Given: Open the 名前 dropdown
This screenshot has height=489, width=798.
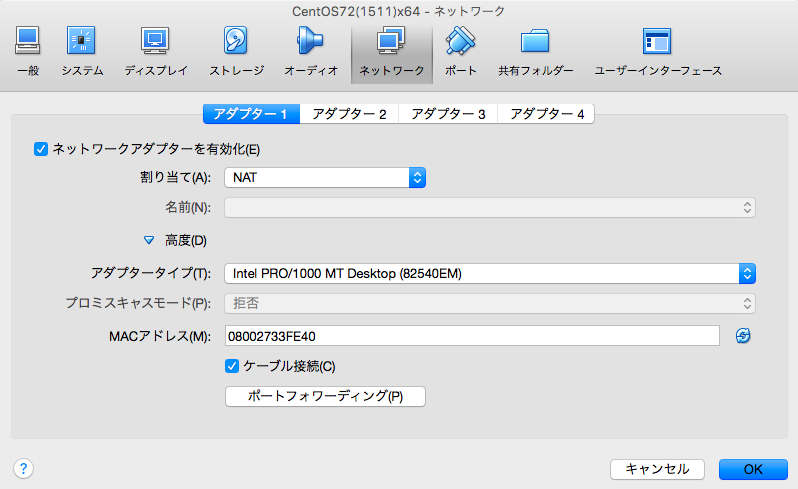Looking at the screenshot, I should pos(490,208).
